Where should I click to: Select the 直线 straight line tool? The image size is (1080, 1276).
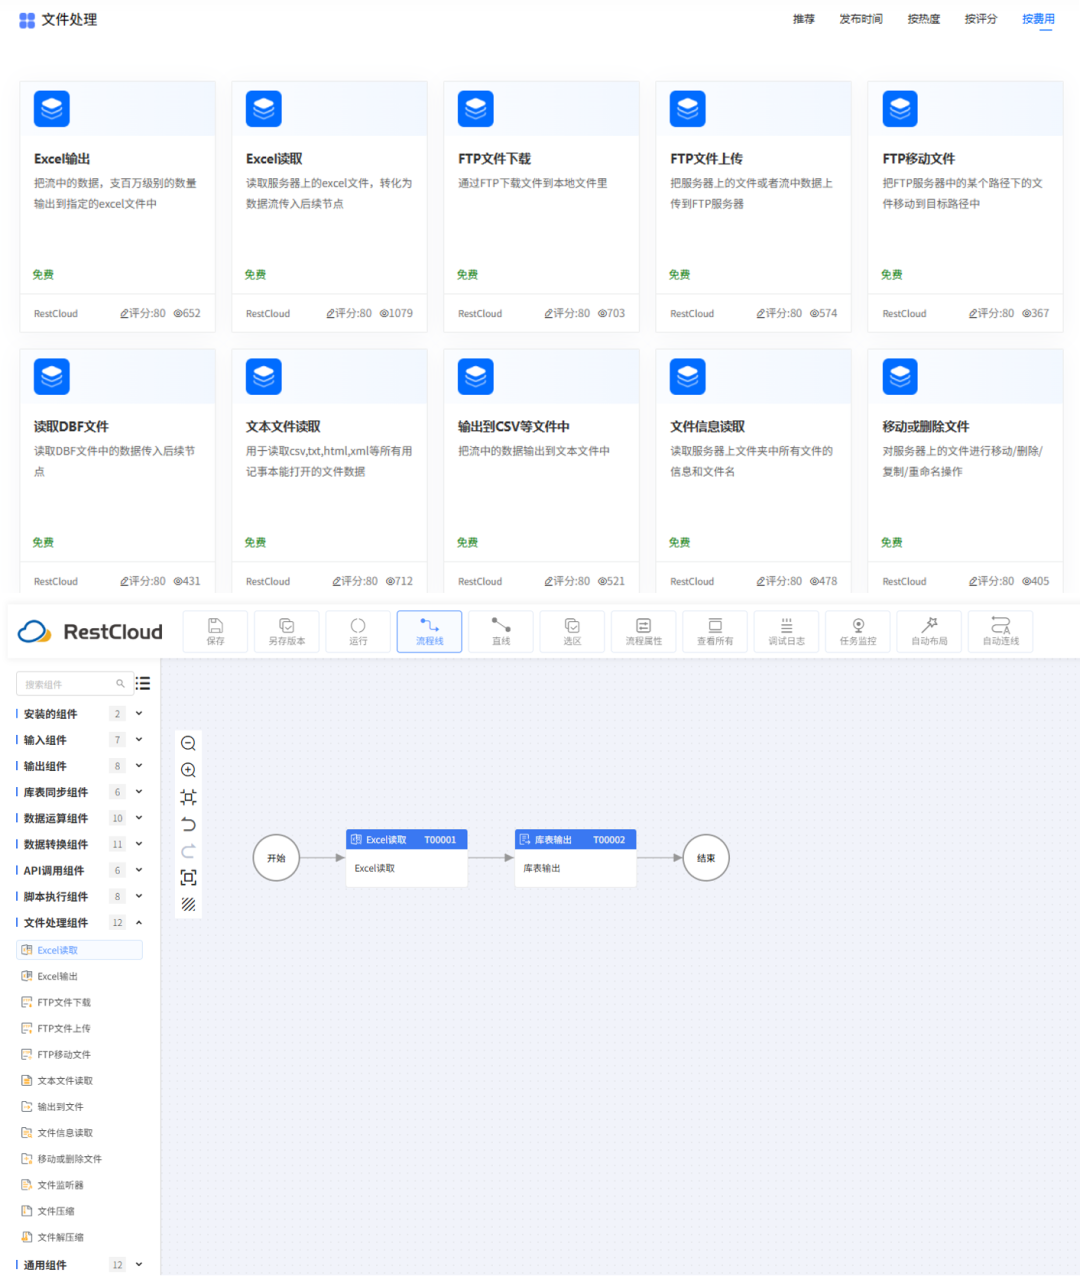tap(501, 631)
